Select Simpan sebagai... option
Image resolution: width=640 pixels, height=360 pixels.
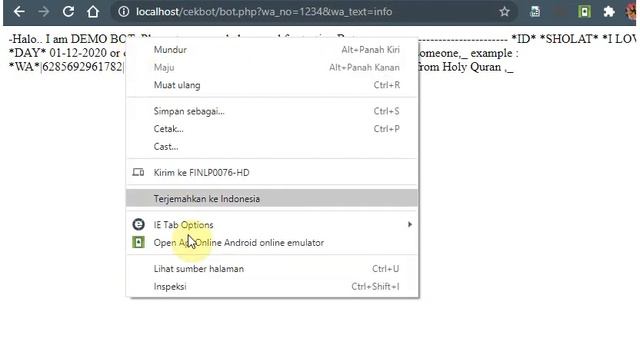click(x=272, y=111)
